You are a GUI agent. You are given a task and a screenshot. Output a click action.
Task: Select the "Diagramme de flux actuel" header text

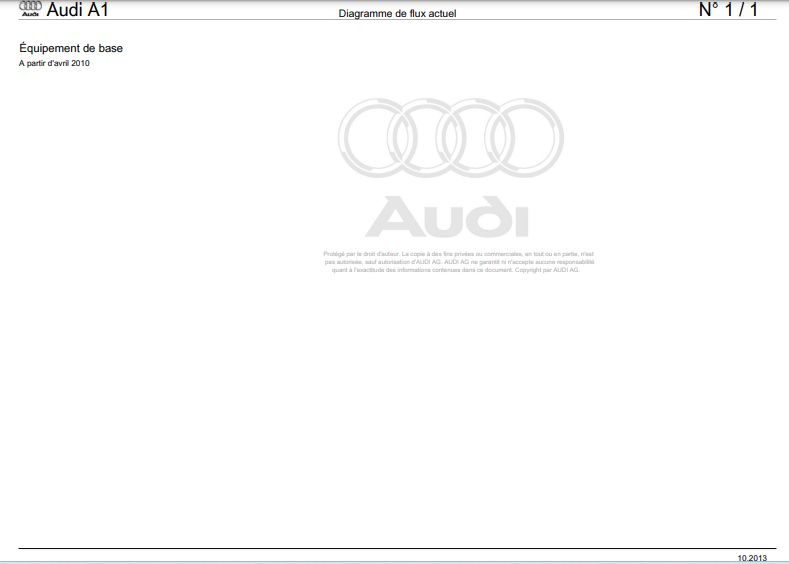[x=397, y=14]
